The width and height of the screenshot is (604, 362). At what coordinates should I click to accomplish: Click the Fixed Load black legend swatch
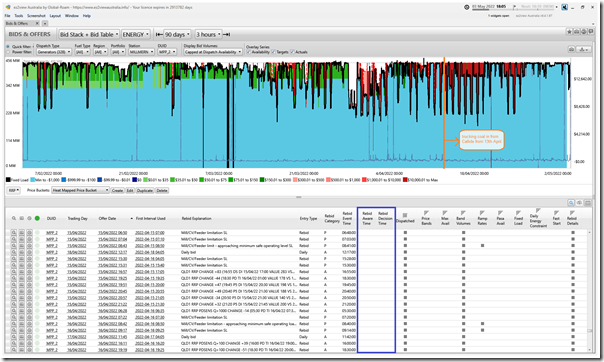(8, 179)
